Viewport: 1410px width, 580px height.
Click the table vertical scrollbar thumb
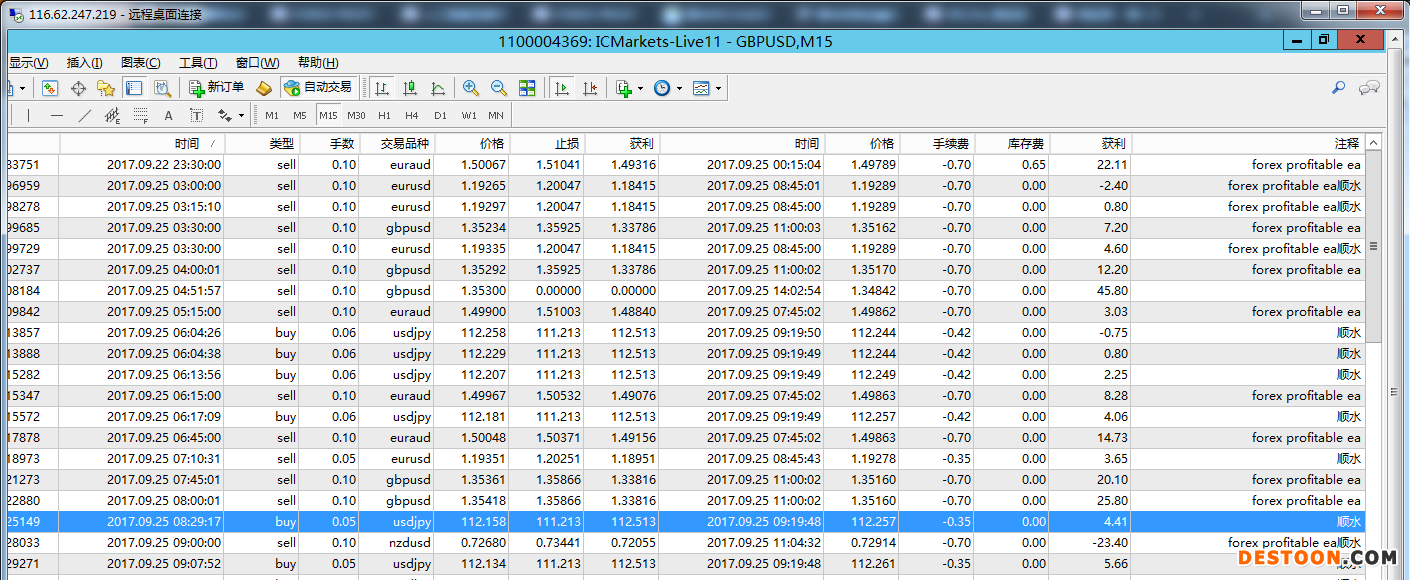[1373, 245]
